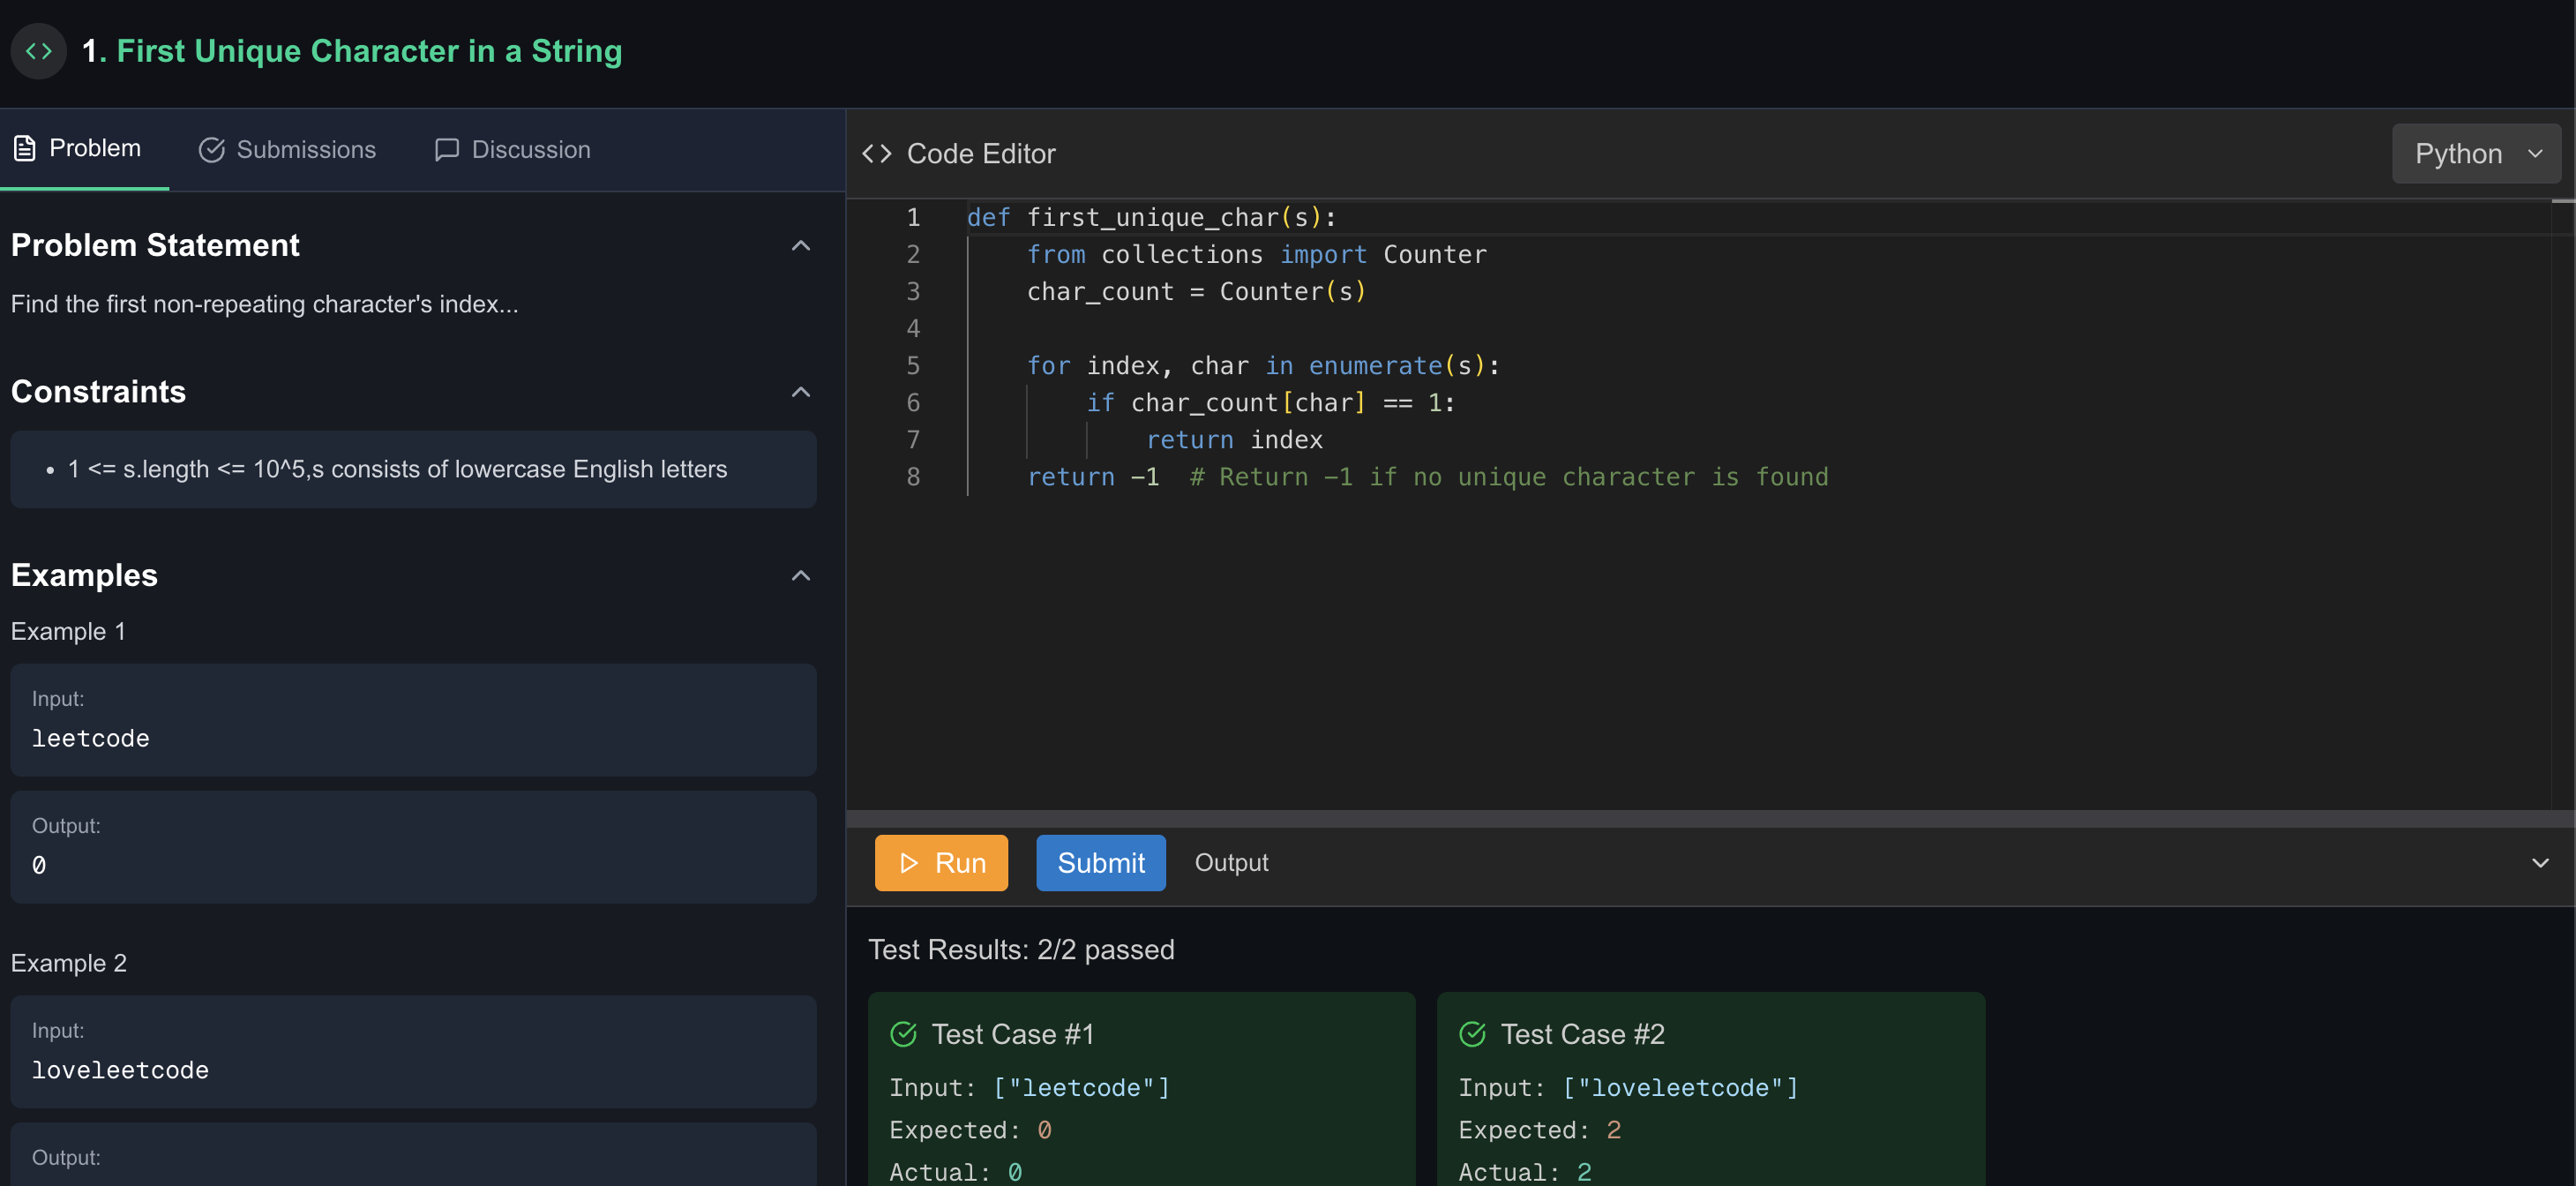Select the Test Case #2 result card

[x=1711, y=1089]
